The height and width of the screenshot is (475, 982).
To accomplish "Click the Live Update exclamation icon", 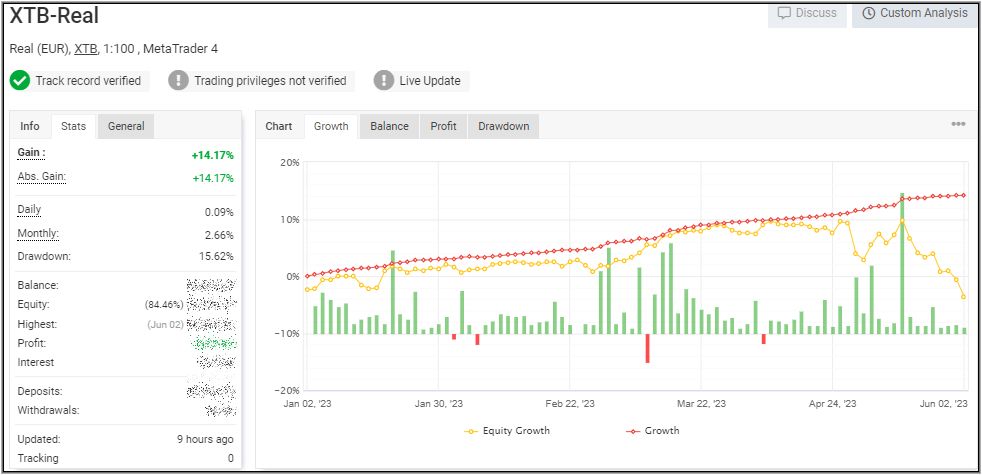I will click(x=384, y=81).
